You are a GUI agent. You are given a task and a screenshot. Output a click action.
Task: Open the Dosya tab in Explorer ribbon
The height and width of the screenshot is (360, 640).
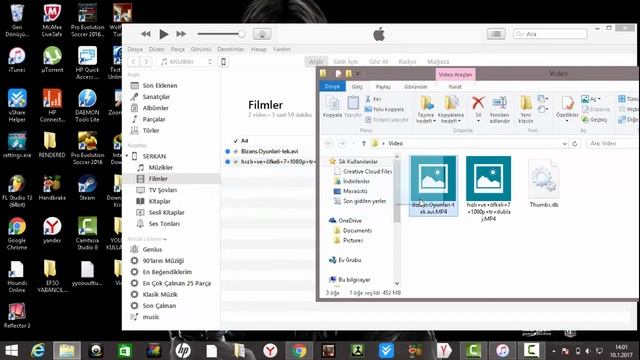[x=332, y=87]
